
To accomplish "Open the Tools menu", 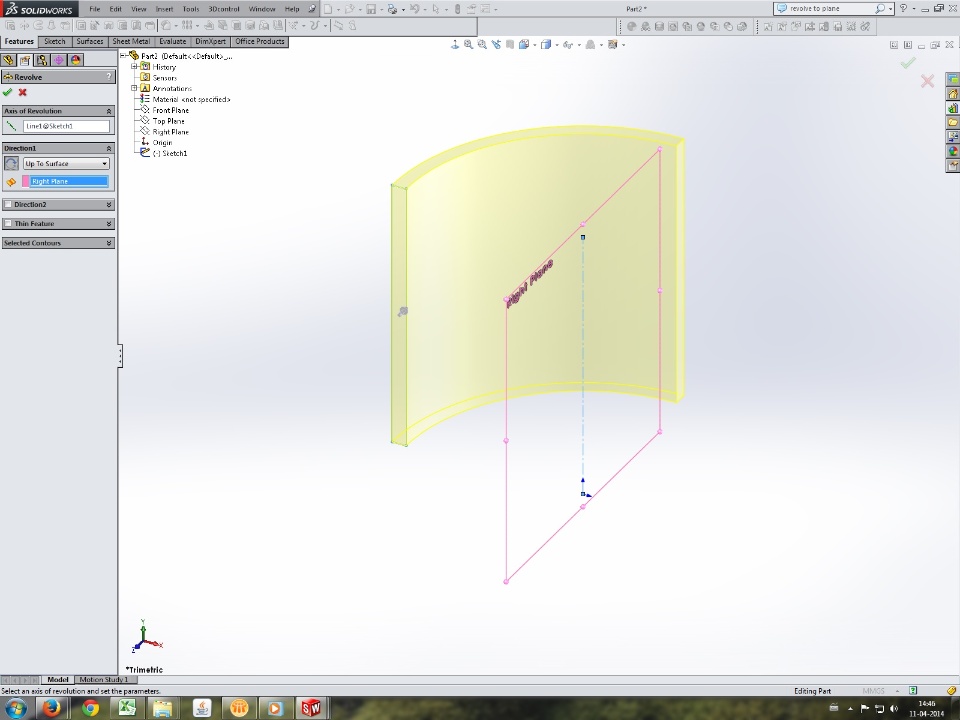I will tap(190, 9).
